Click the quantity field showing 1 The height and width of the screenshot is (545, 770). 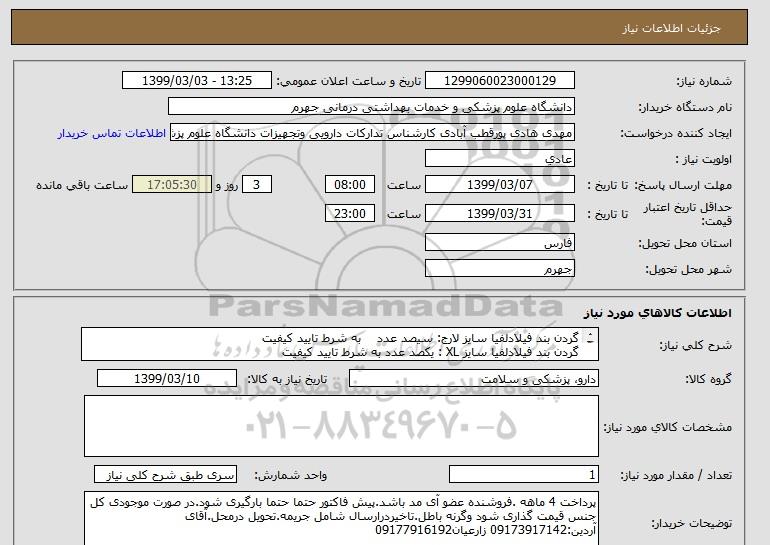click(x=523, y=475)
